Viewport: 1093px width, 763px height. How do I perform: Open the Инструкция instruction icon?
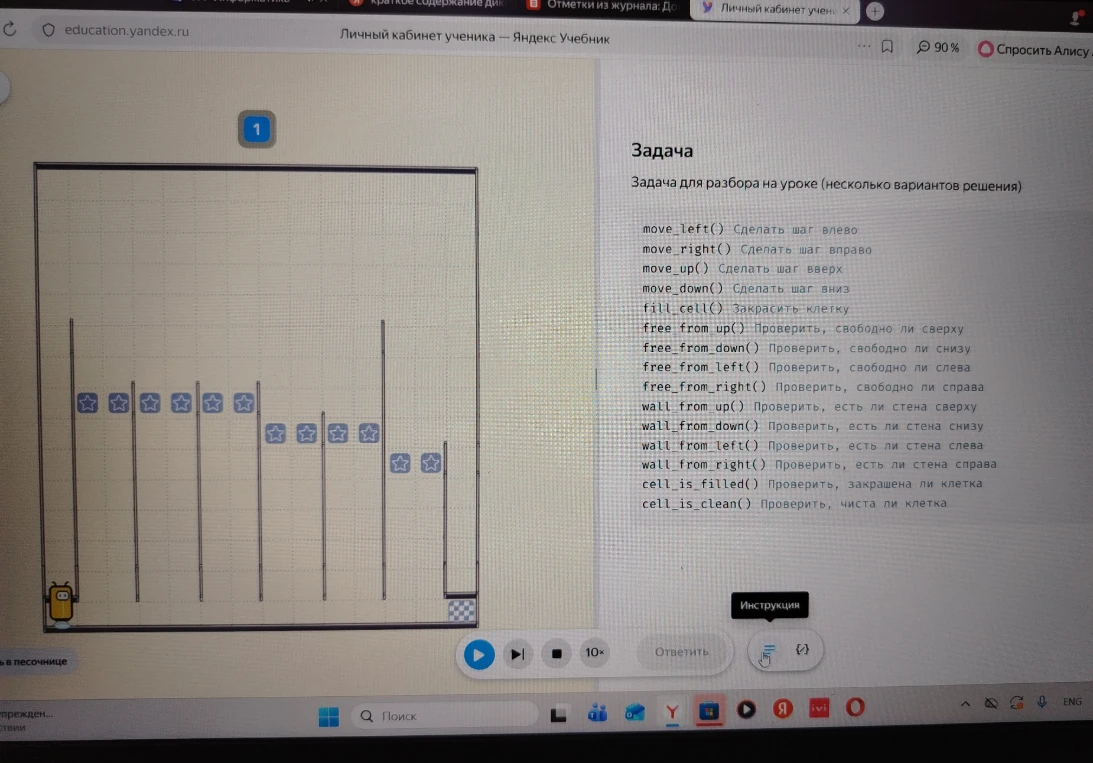pyautogui.click(x=767, y=651)
